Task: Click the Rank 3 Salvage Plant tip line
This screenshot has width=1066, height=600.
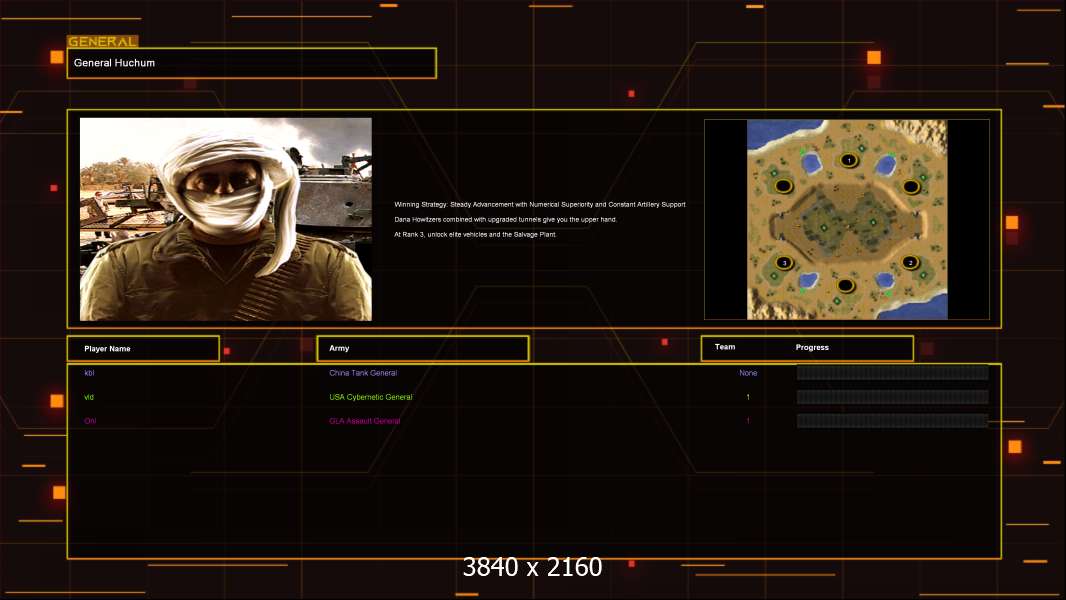Action: point(475,234)
